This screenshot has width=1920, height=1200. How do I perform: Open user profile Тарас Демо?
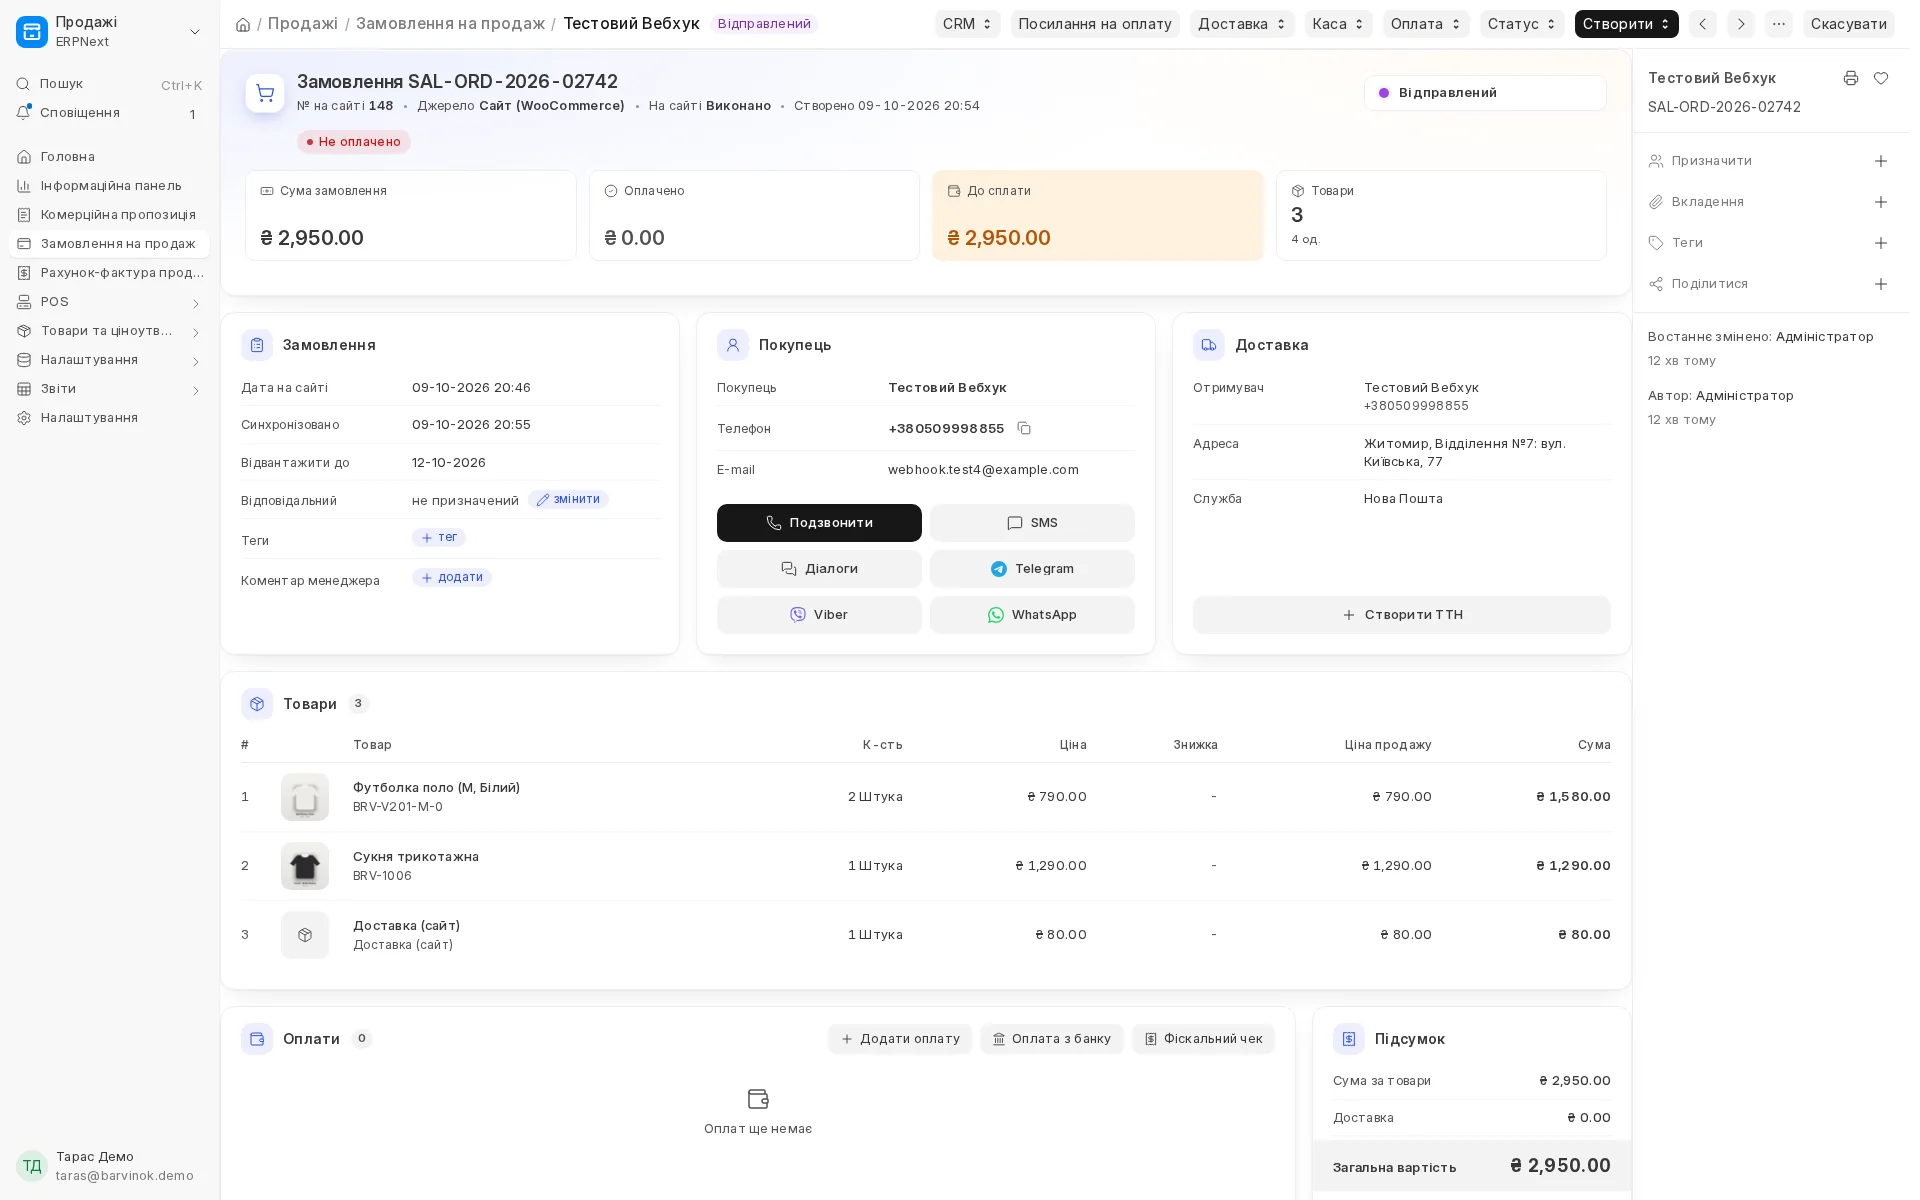(x=108, y=1166)
